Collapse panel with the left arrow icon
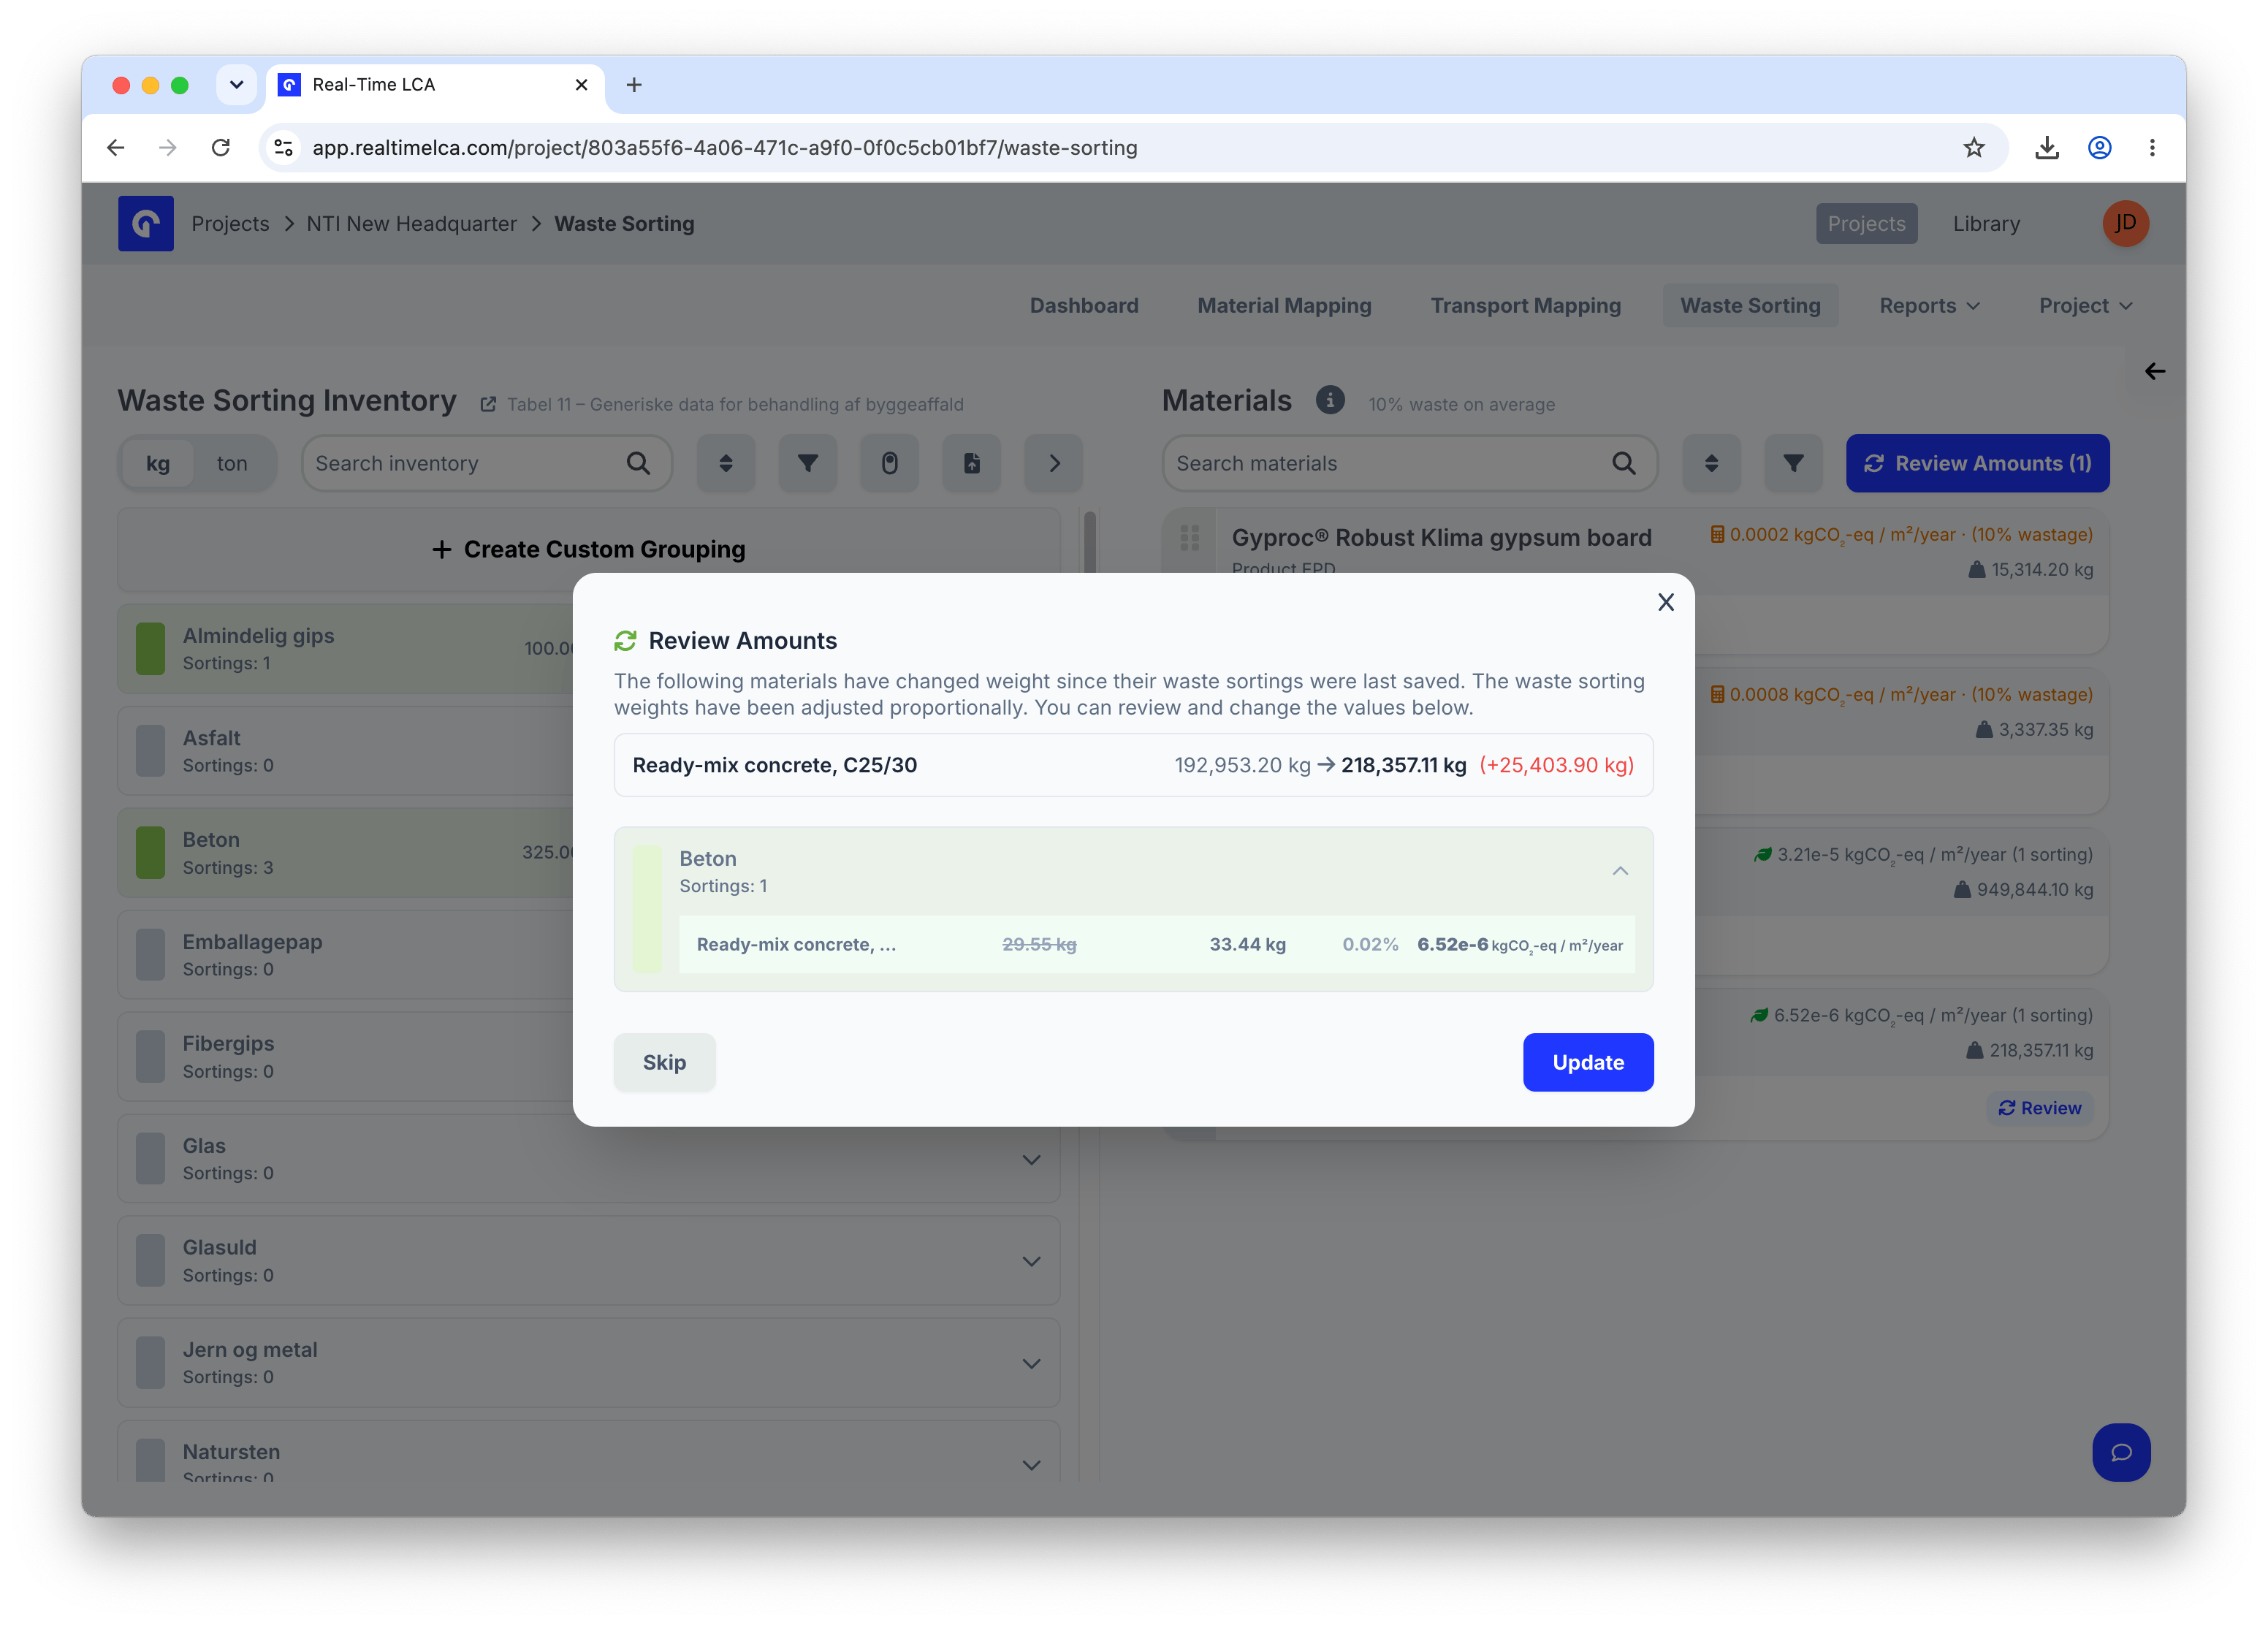This screenshot has height=1625, width=2268. coord(2155,372)
